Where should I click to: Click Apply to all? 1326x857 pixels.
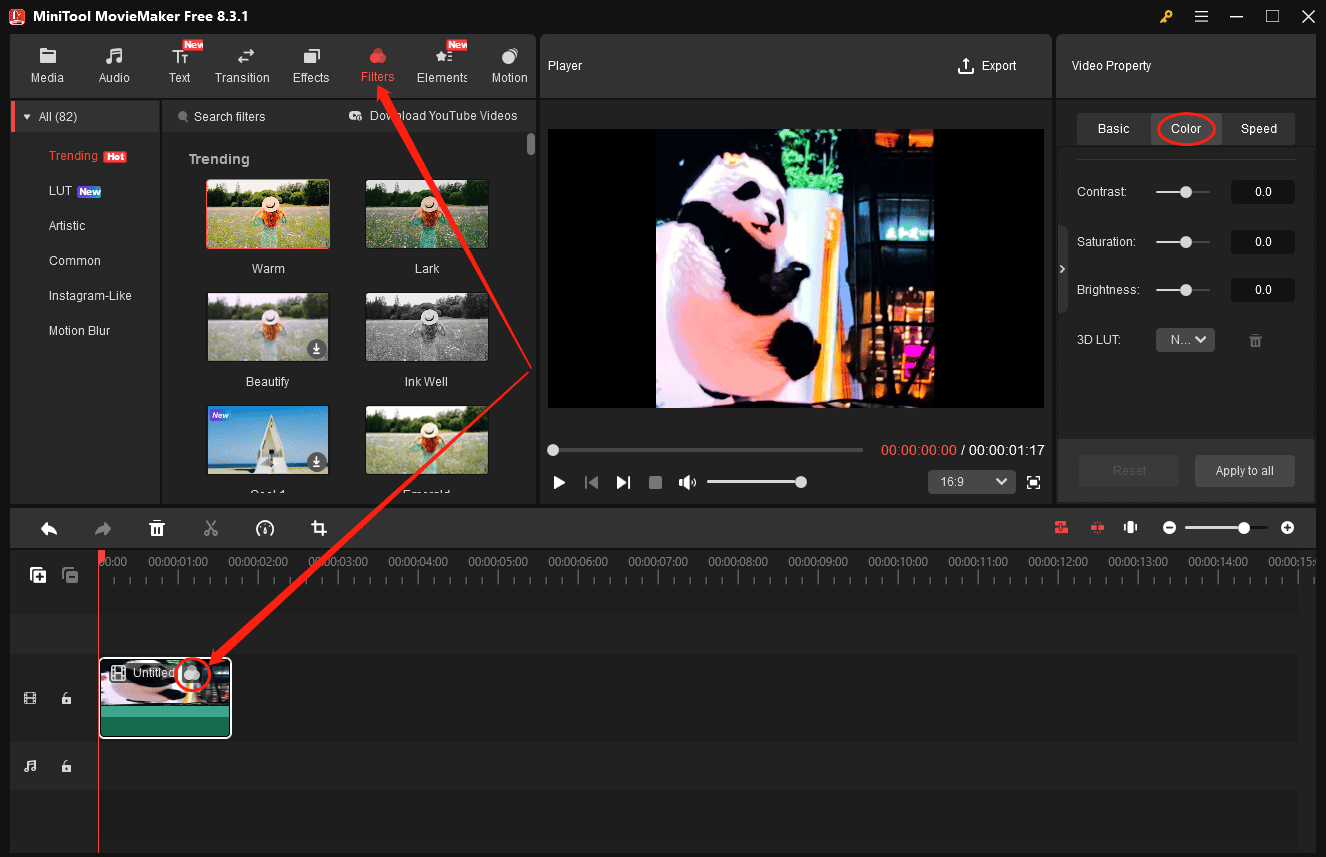tap(1244, 470)
